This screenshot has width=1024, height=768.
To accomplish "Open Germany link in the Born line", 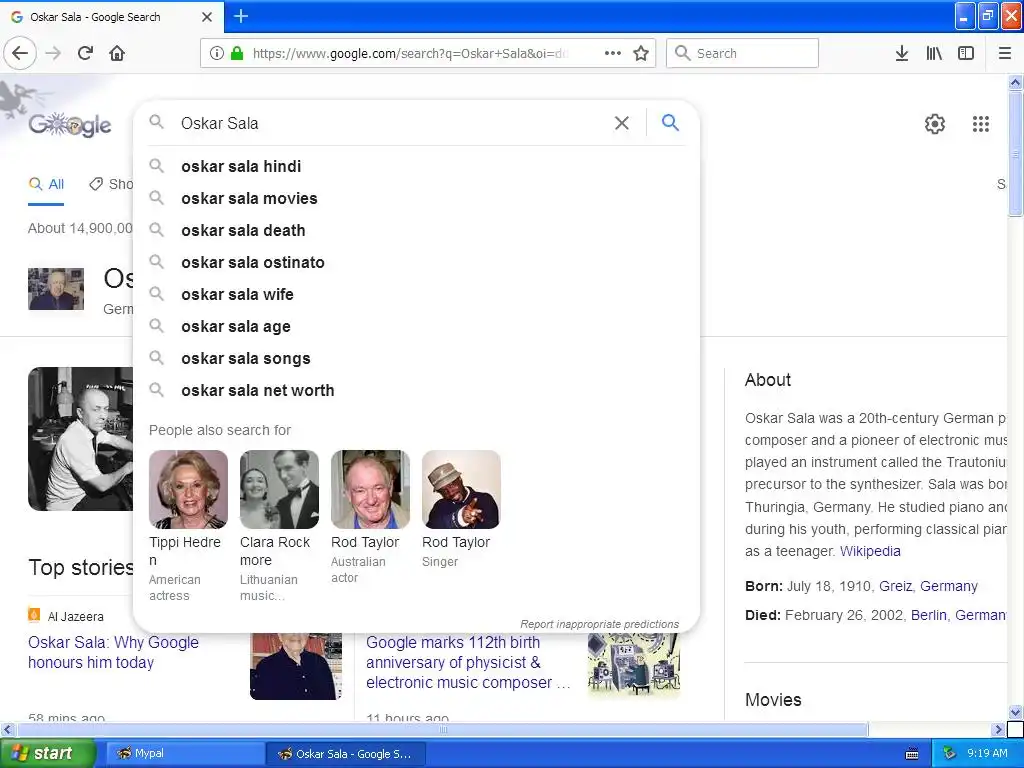I will pyautogui.click(x=949, y=586).
